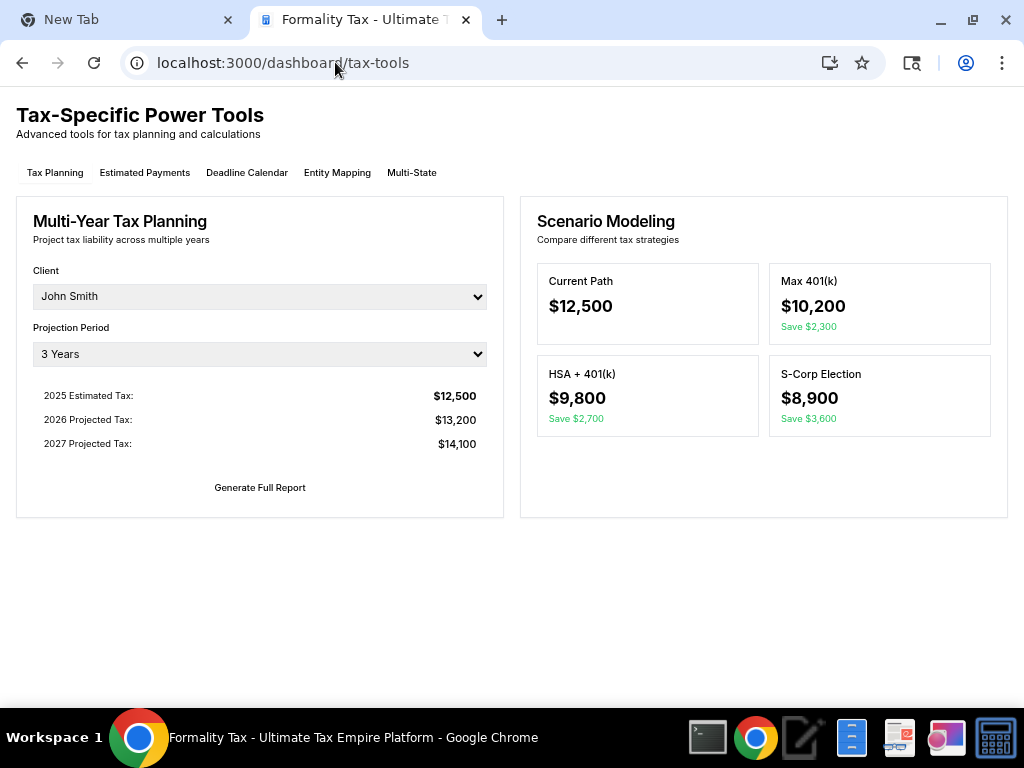This screenshot has height=768, width=1024.
Task: Click the browser reload button
Action: pyautogui.click(x=94, y=63)
